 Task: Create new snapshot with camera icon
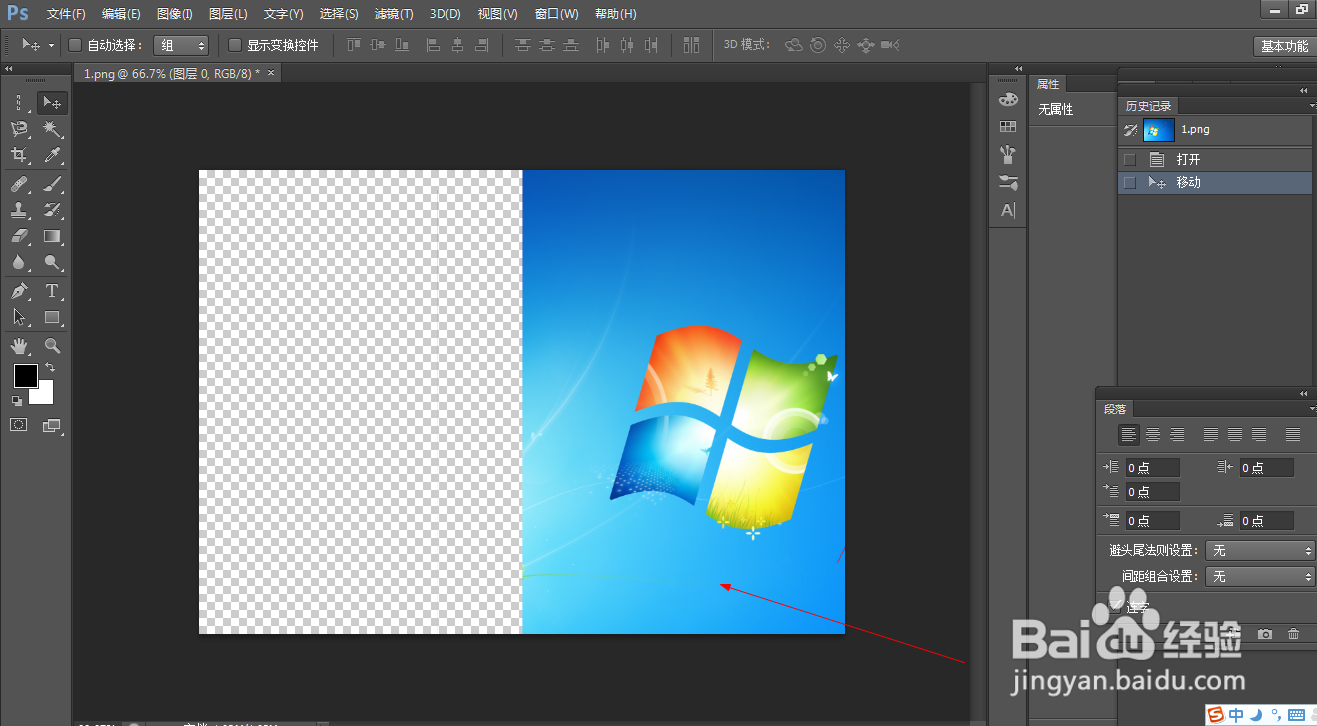tap(1265, 634)
